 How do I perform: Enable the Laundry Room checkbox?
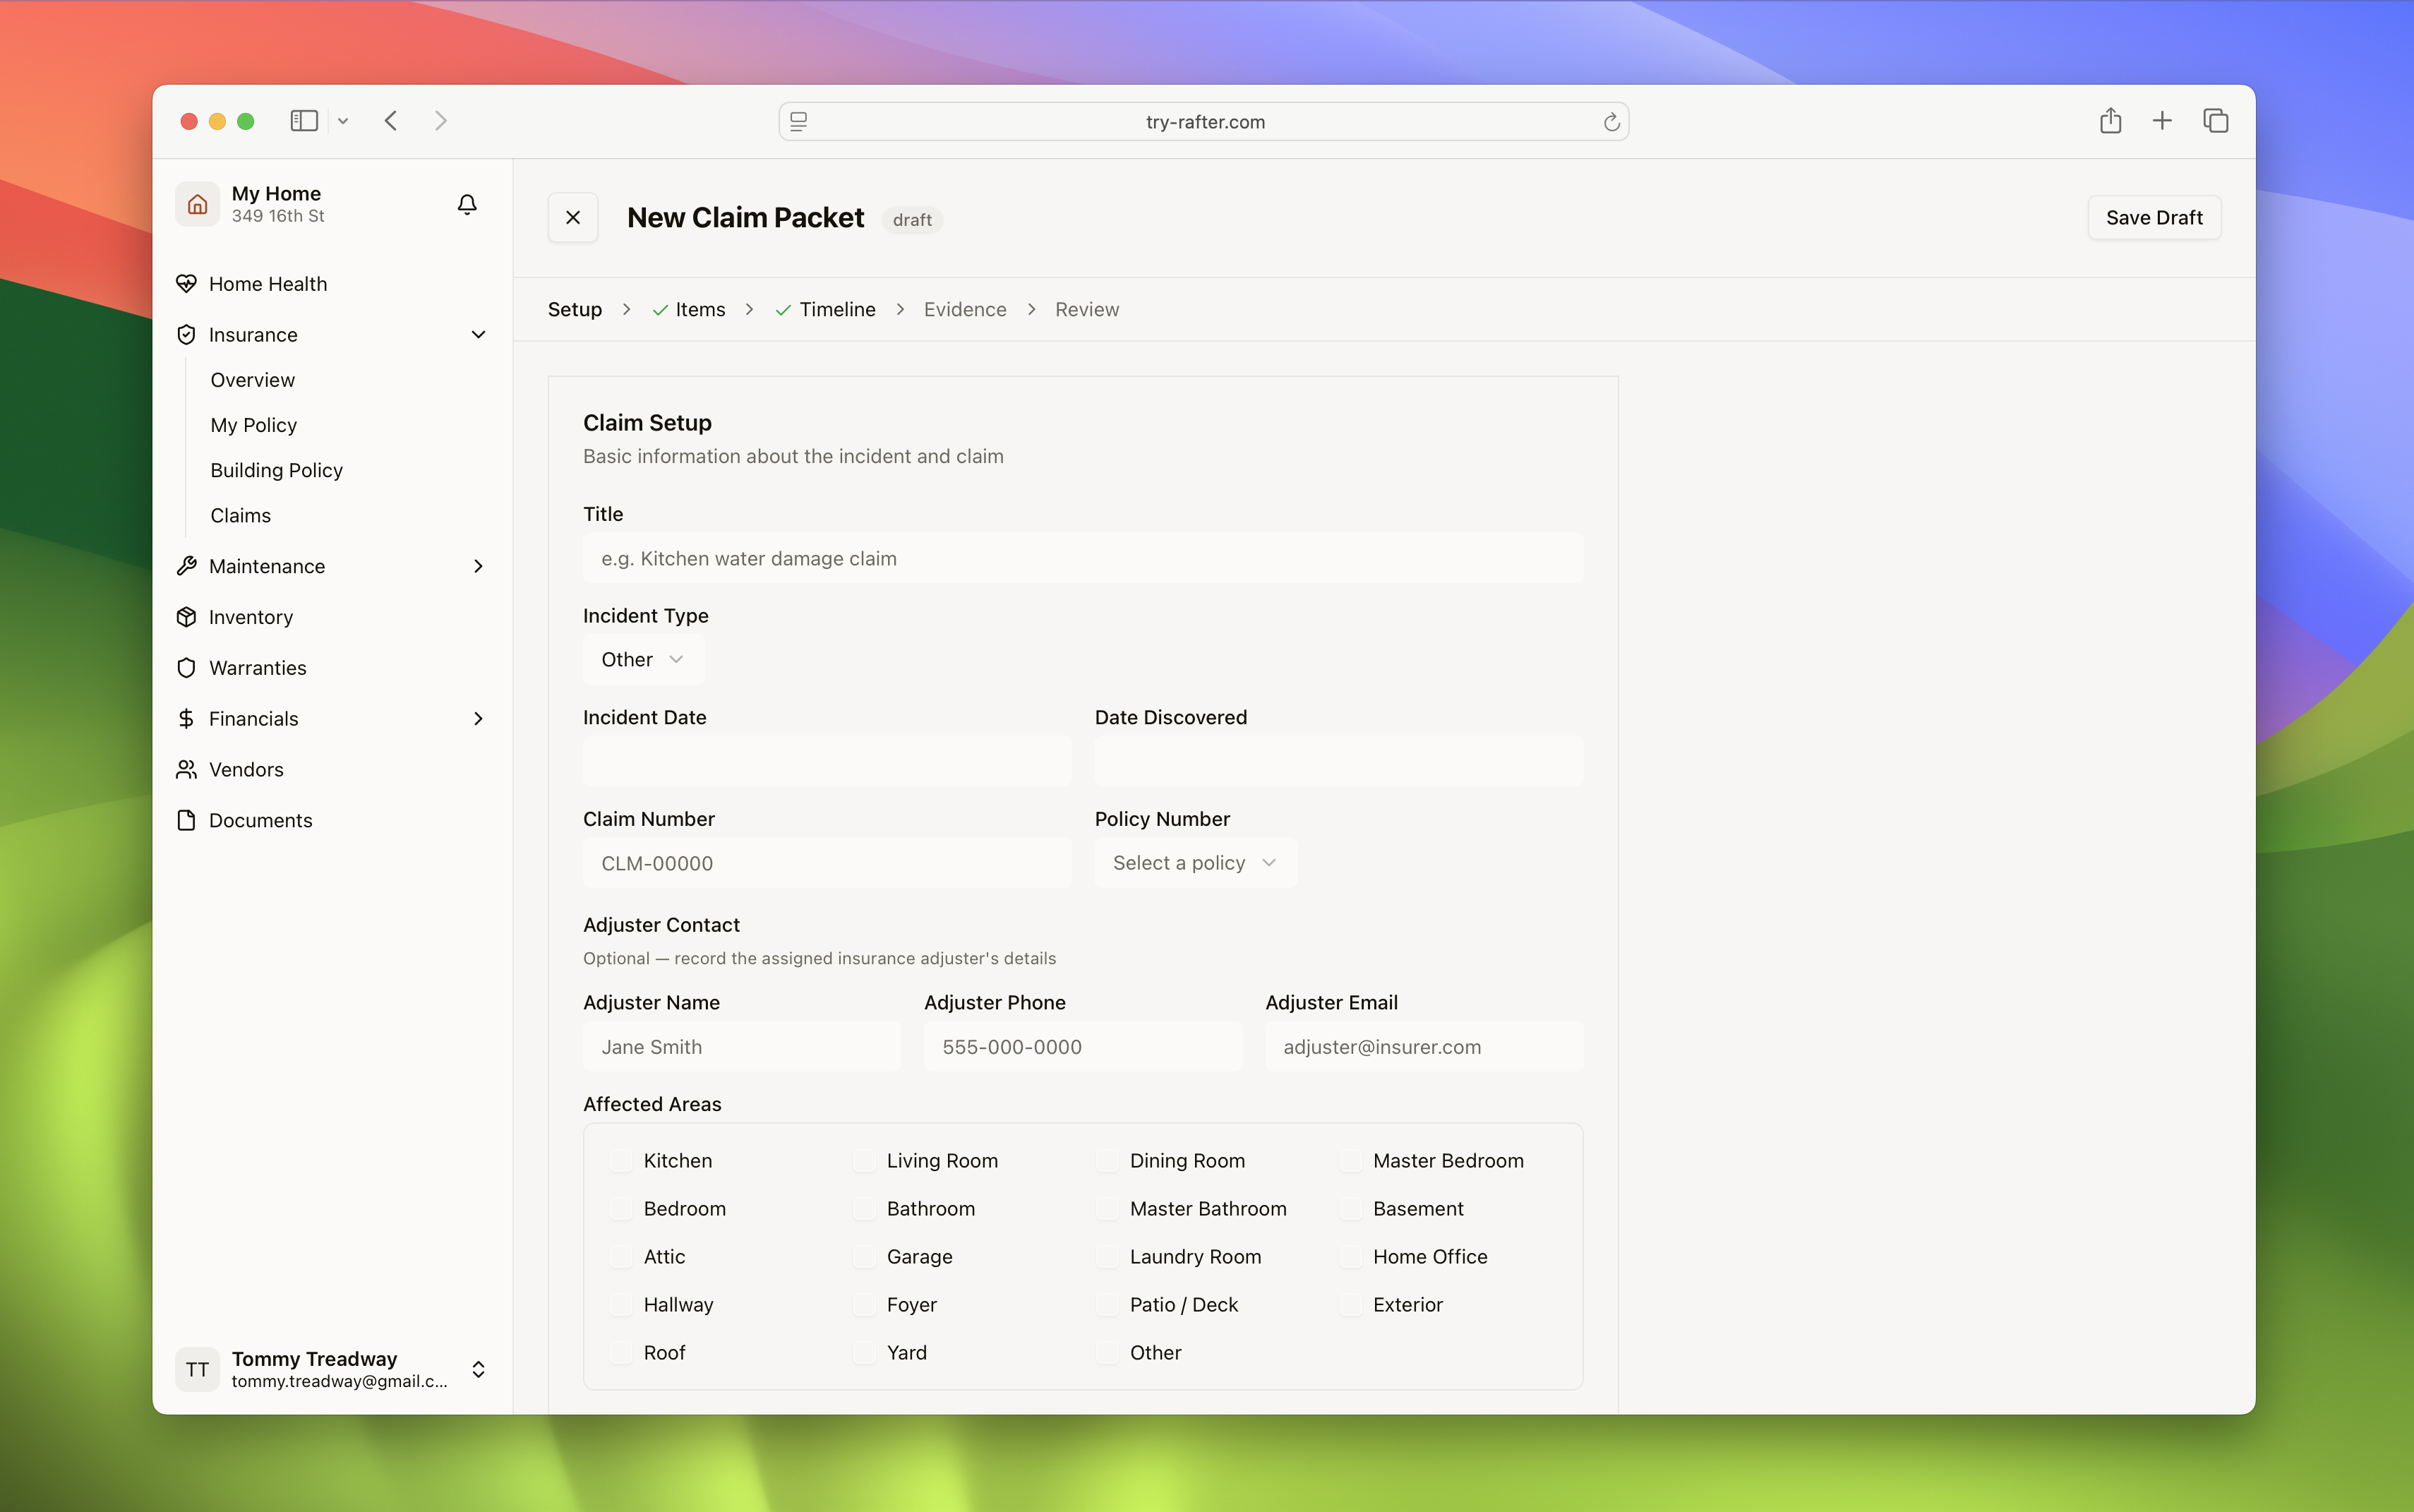(1107, 1256)
